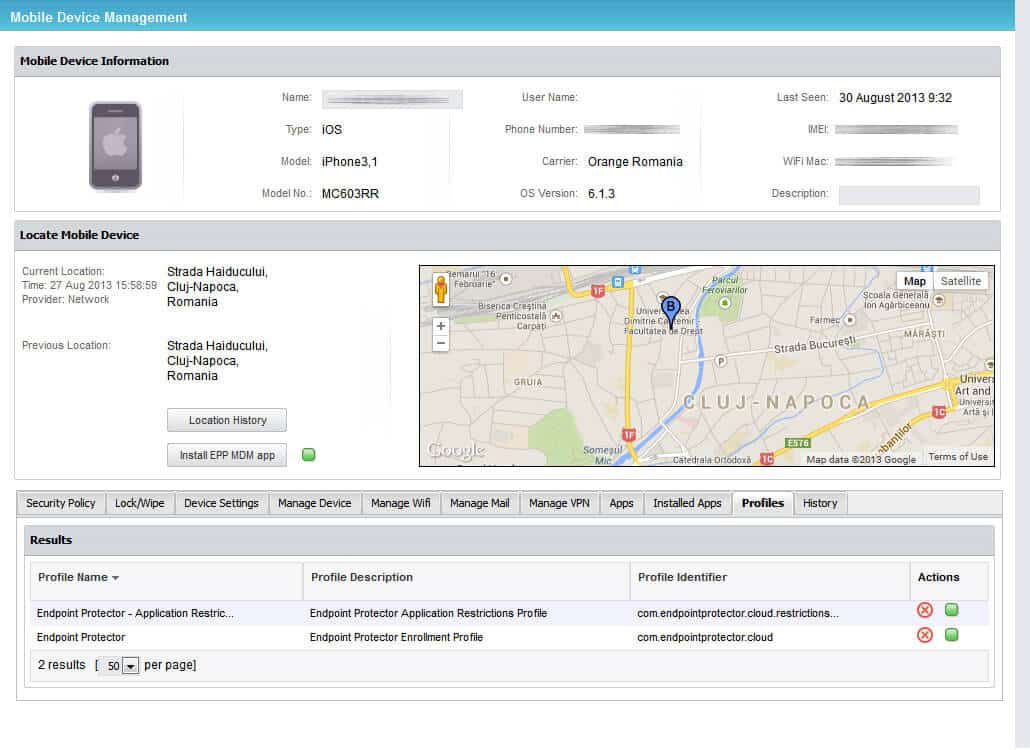This screenshot has width=1030, height=750.
Task: Select the Street View pegman on map
Action: tap(441, 290)
